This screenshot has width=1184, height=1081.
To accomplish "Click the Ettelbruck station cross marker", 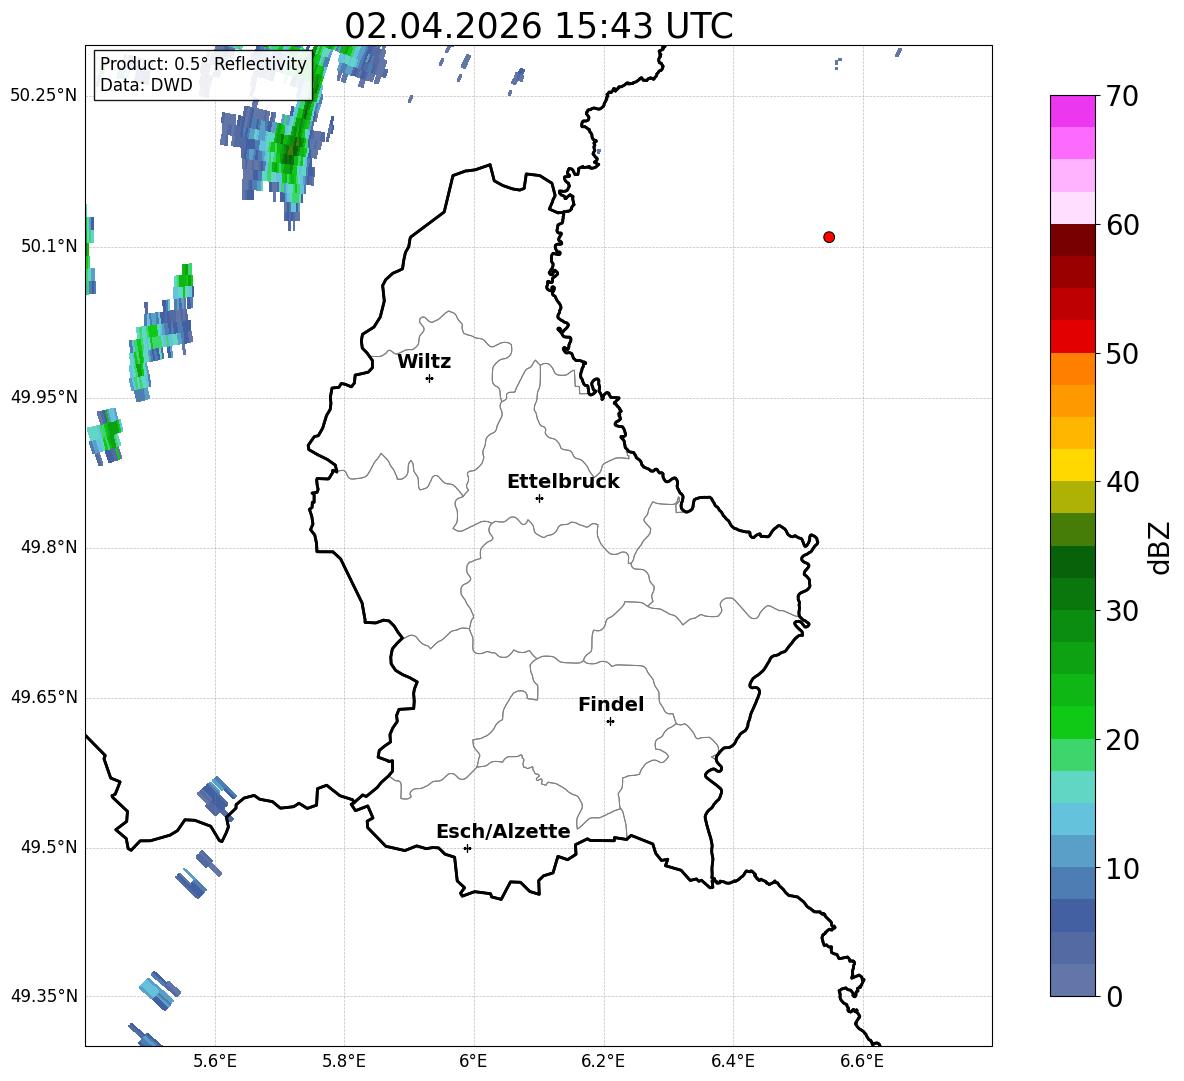I will coord(539,498).
